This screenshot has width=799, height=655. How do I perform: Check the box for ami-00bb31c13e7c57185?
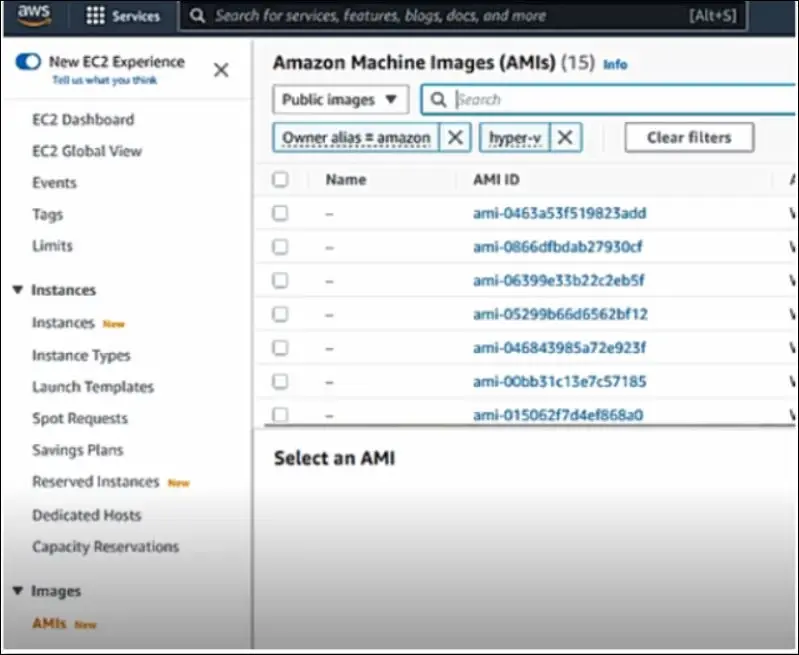[x=280, y=381]
